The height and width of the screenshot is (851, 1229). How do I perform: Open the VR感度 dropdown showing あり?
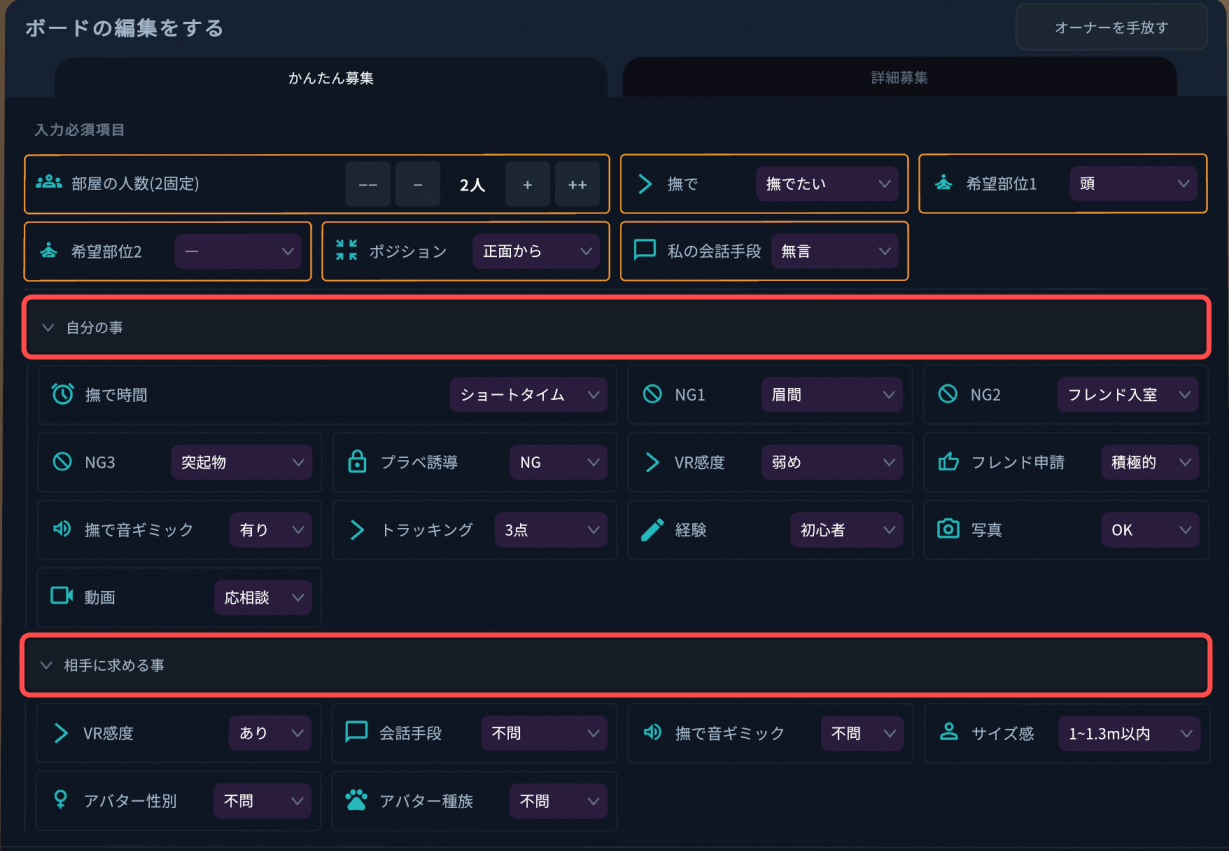270,733
